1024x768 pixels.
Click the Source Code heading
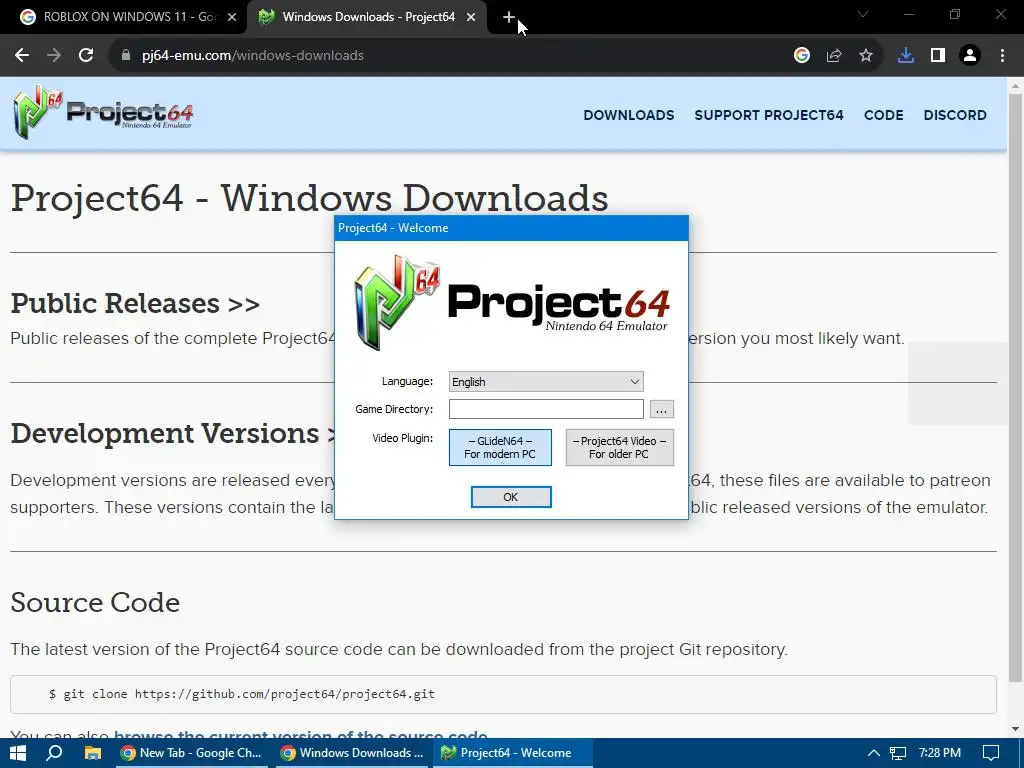[95, 602]
